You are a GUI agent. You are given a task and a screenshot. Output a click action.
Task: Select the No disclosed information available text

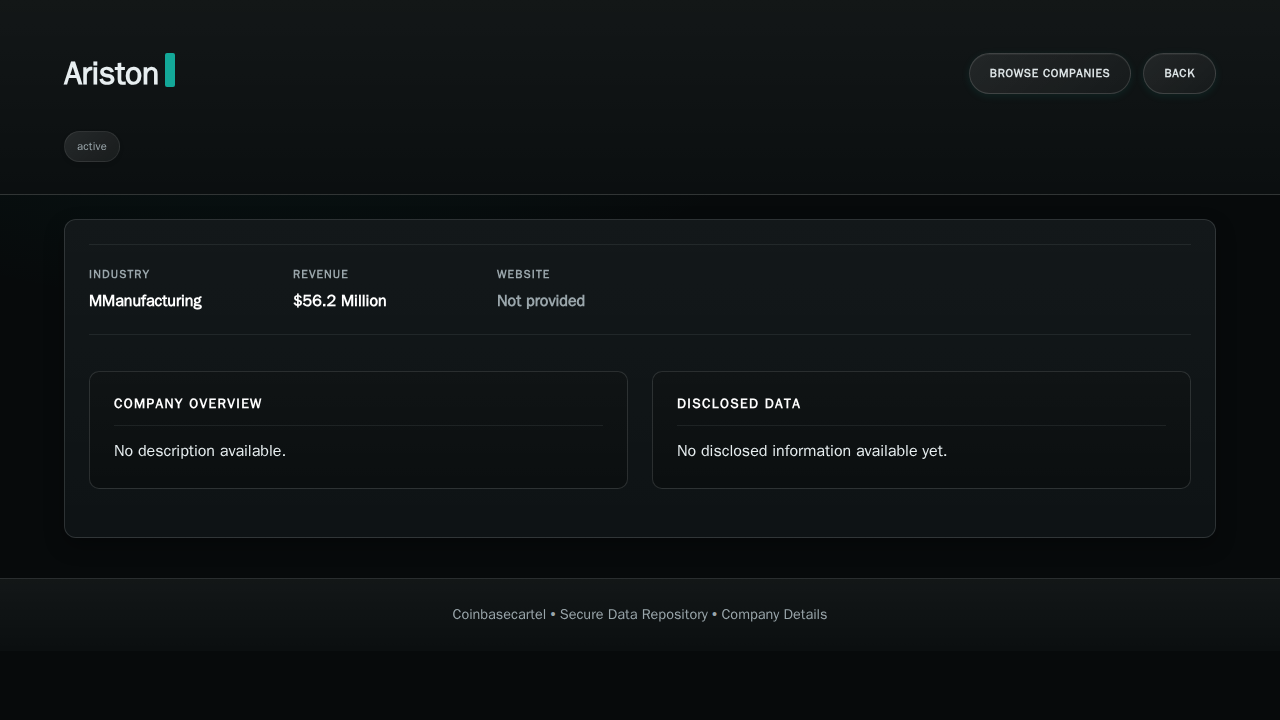[x=811, y=451]
